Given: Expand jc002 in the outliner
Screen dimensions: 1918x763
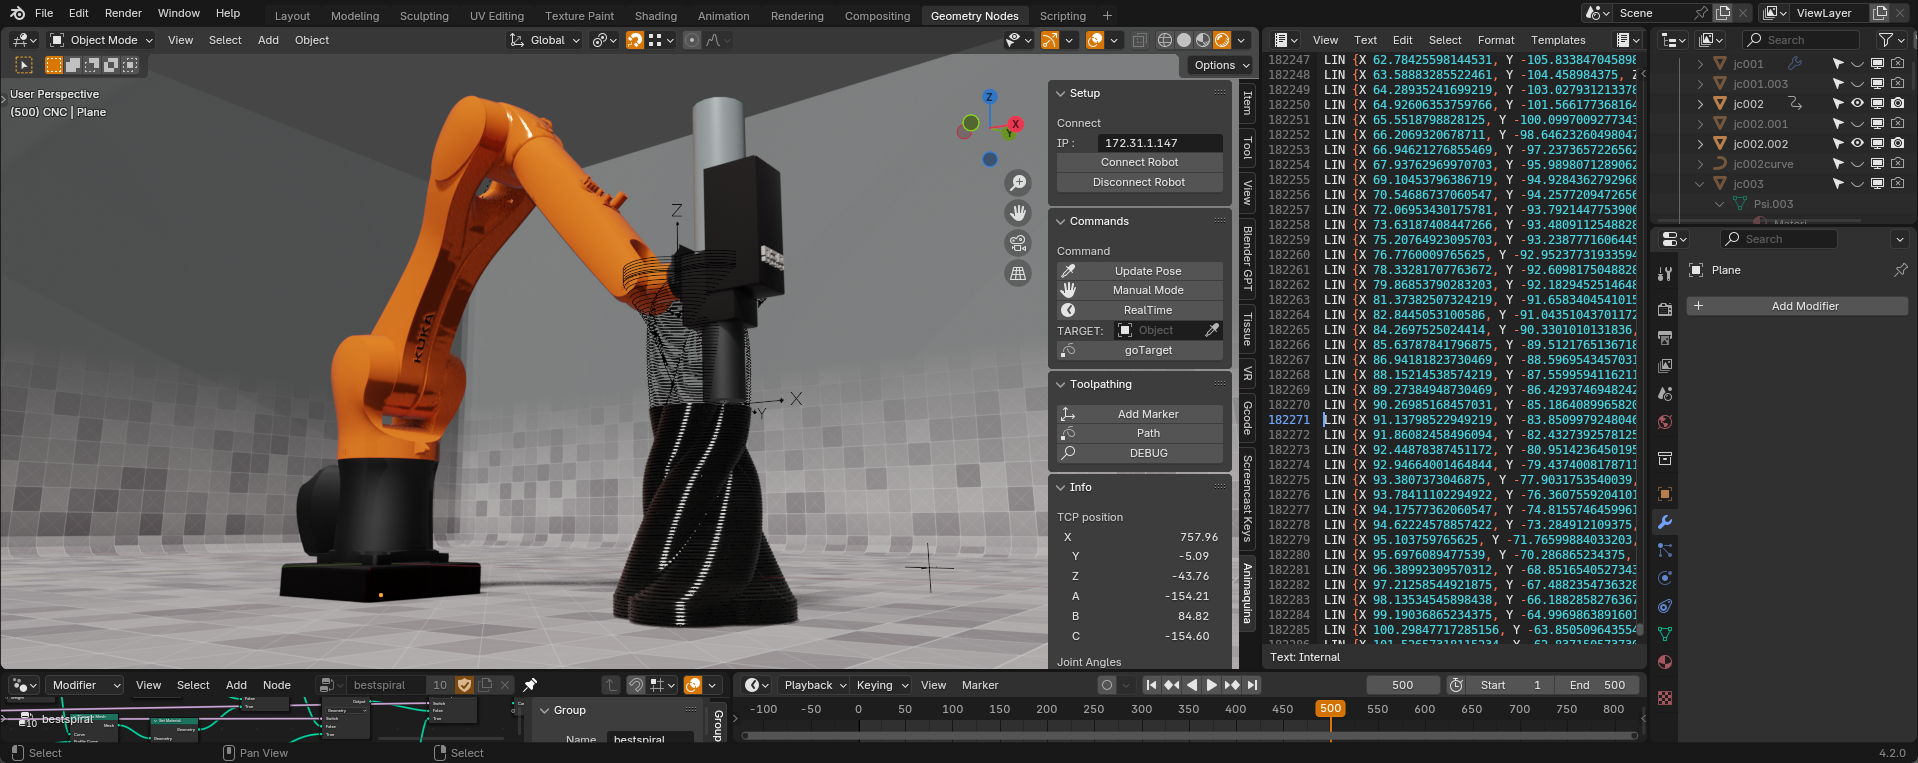Looking at the screenshot, I should pos(1700,104).
